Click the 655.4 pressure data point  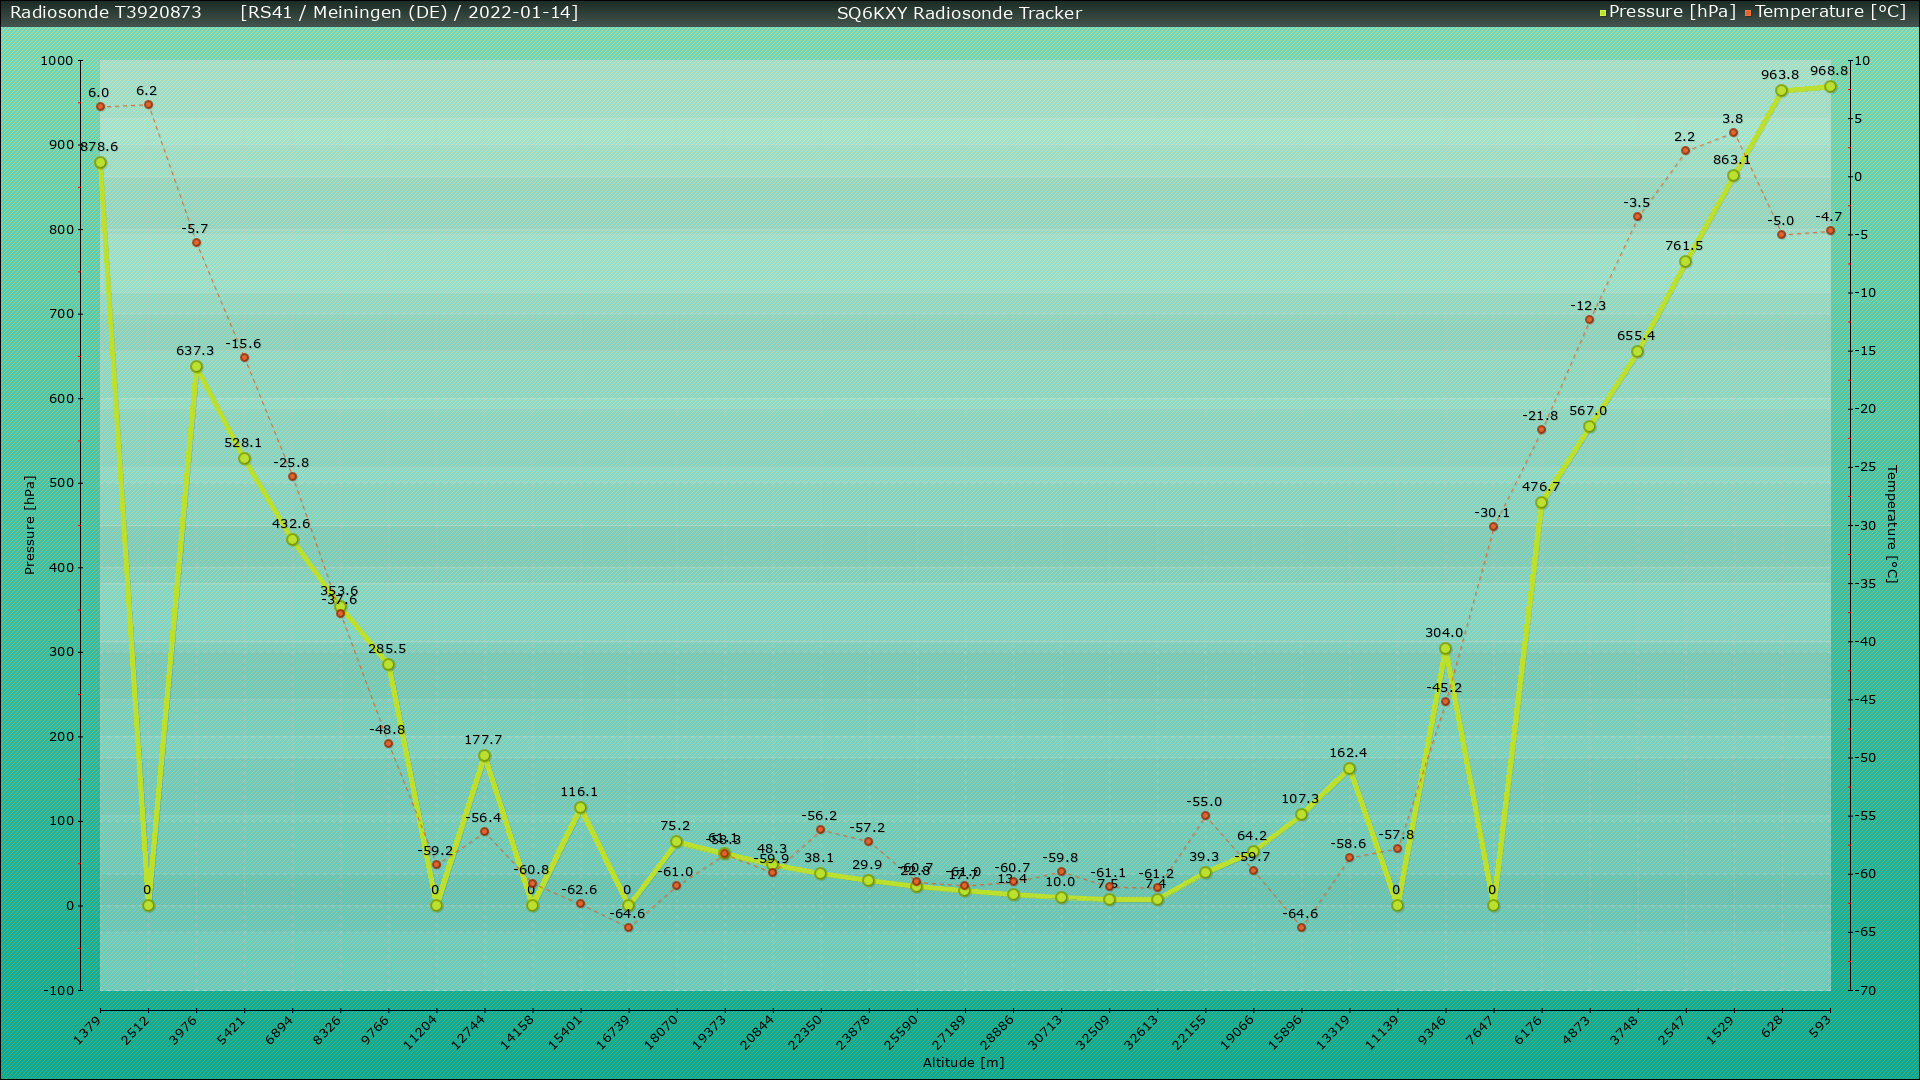point(1637,352)
